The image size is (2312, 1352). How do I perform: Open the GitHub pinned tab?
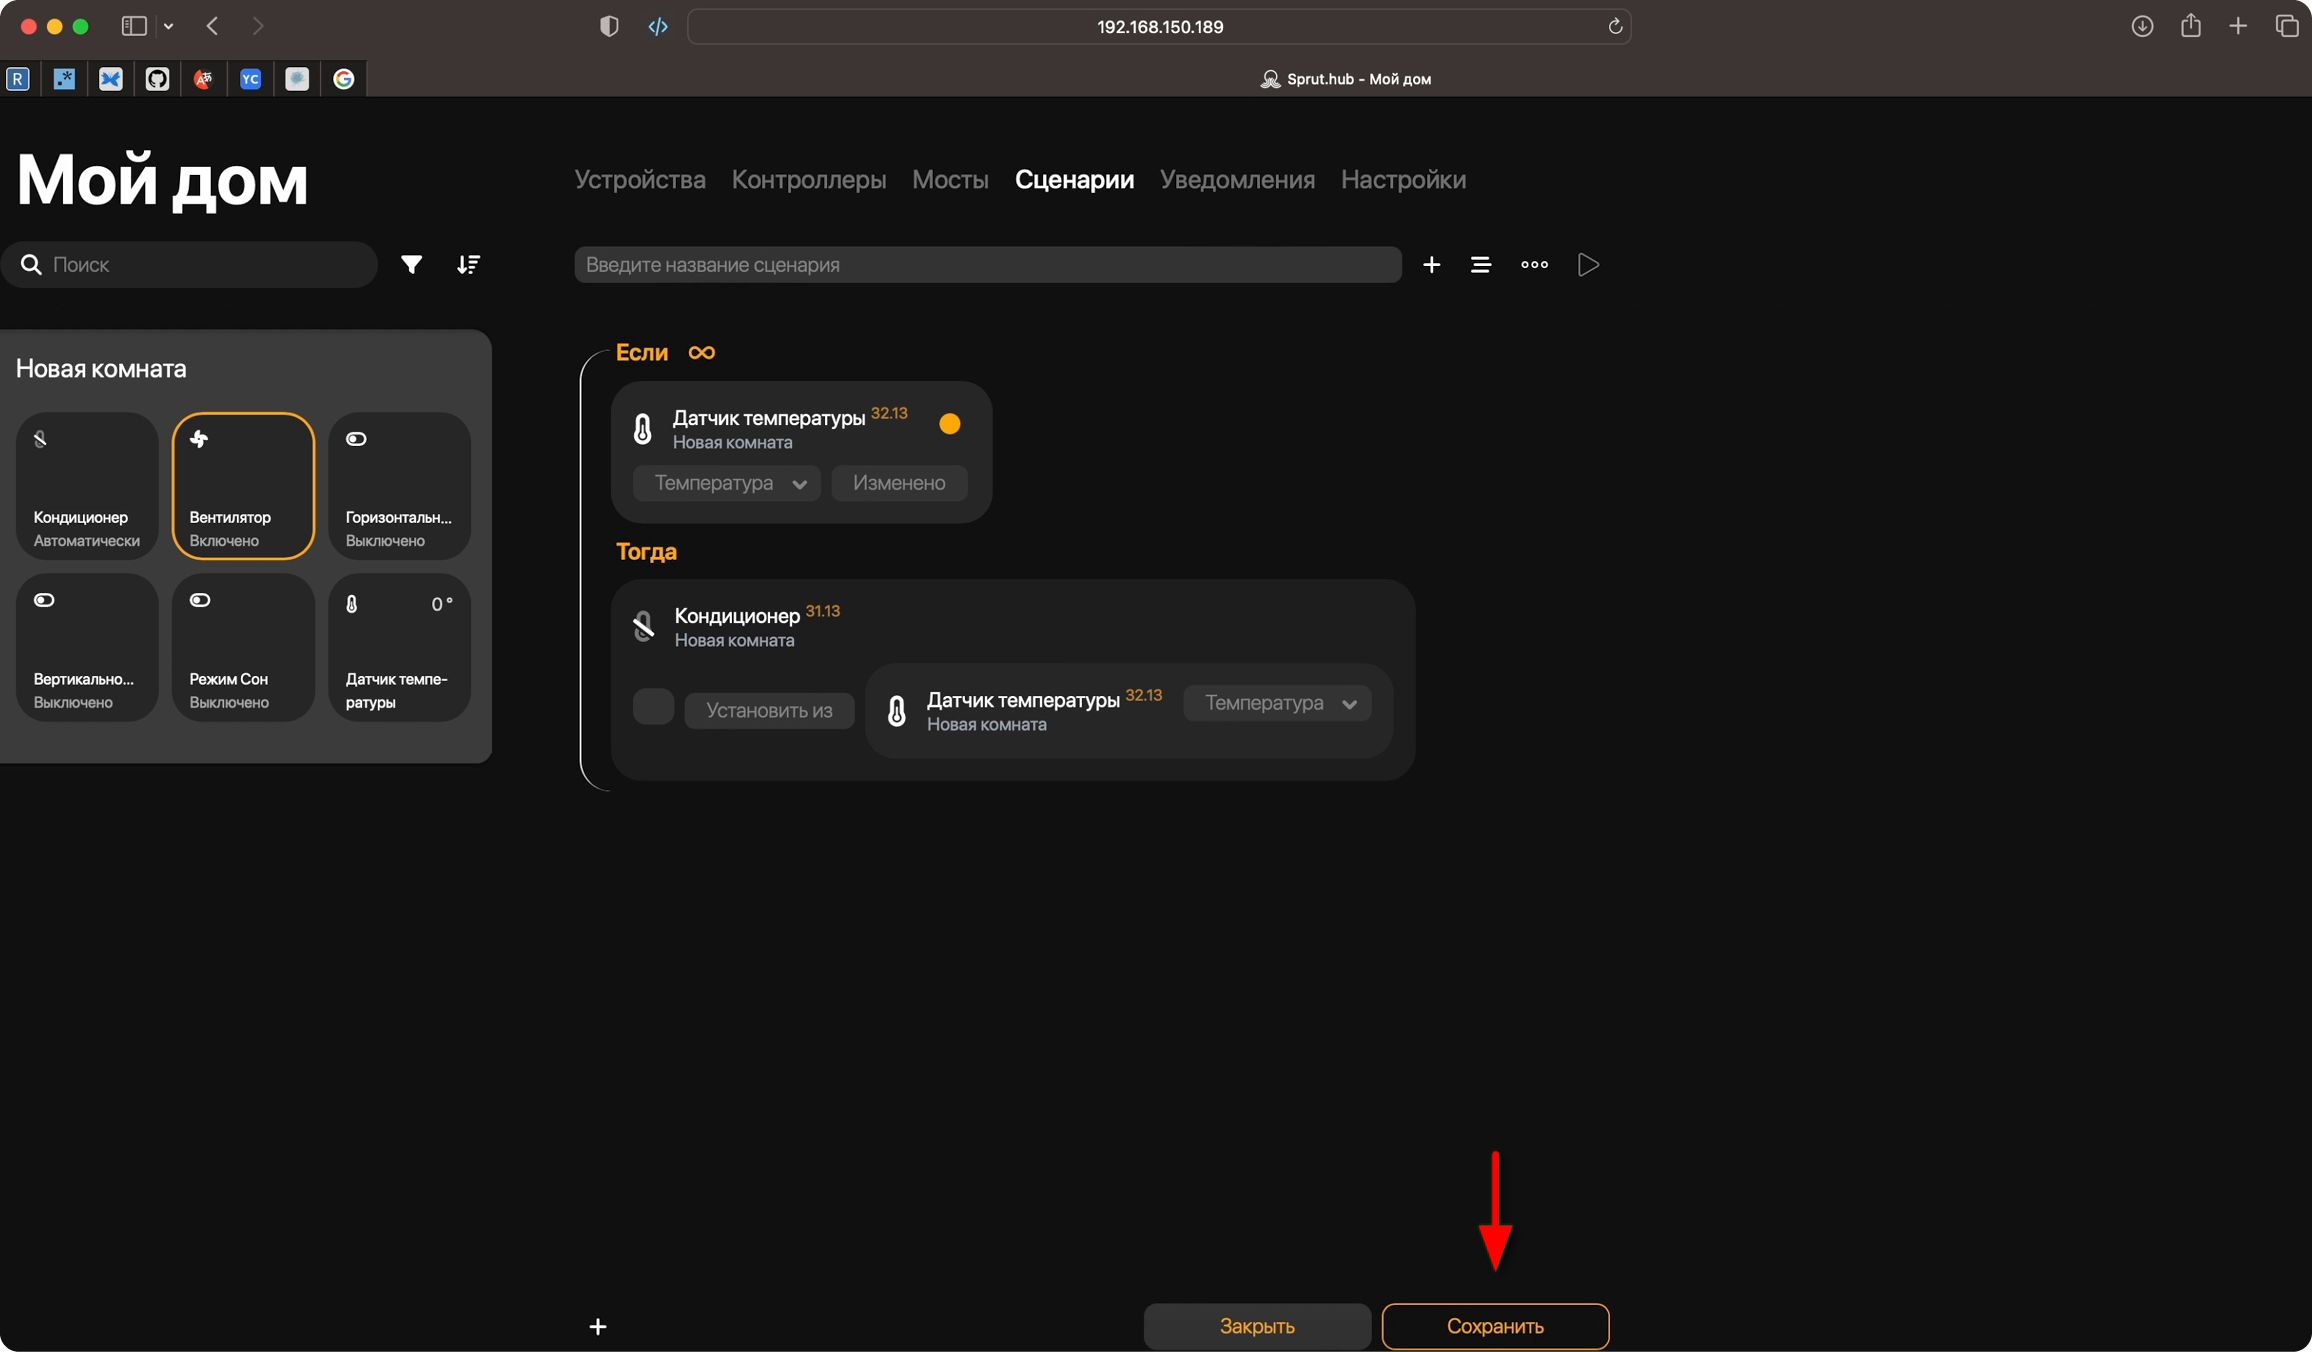coord(157,79)
